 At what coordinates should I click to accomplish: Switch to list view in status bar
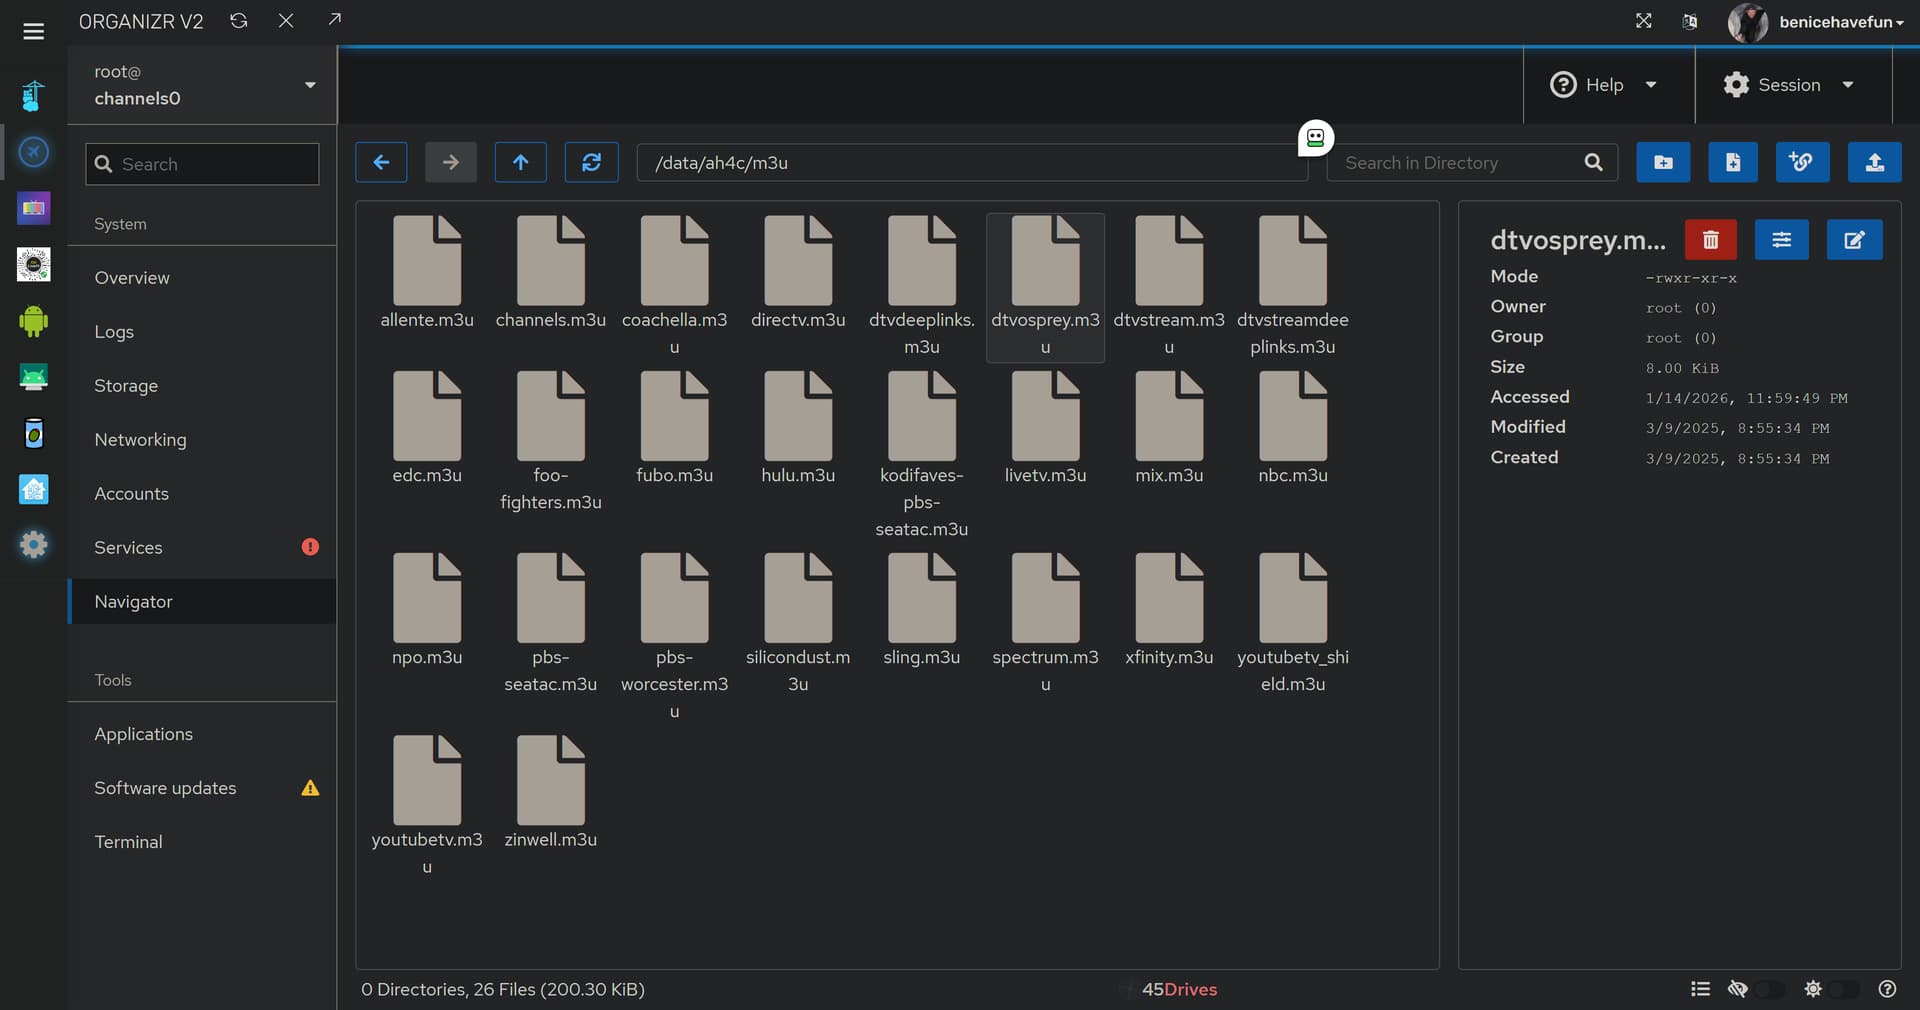[1700, 989]
